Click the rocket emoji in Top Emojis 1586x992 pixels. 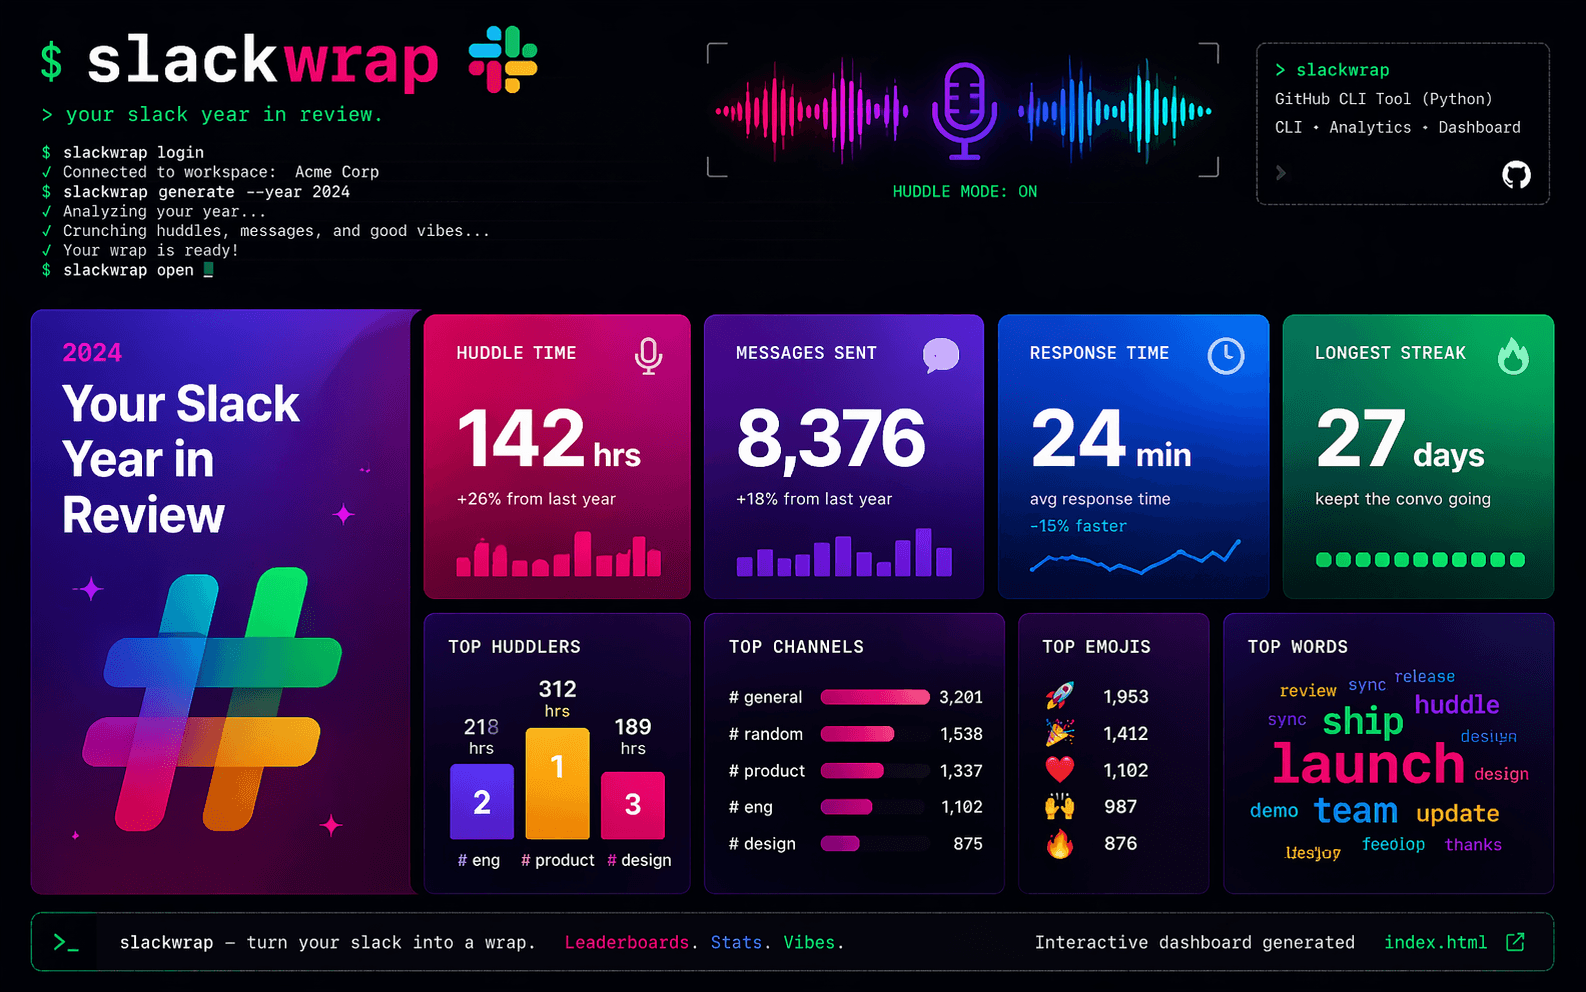click(x=1060, y=696)
